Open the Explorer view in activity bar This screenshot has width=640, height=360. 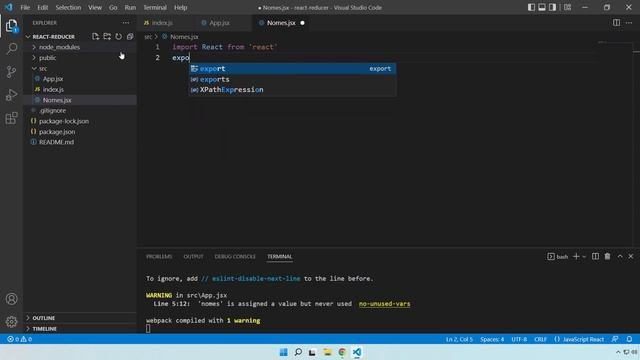[x=11, y=26]
